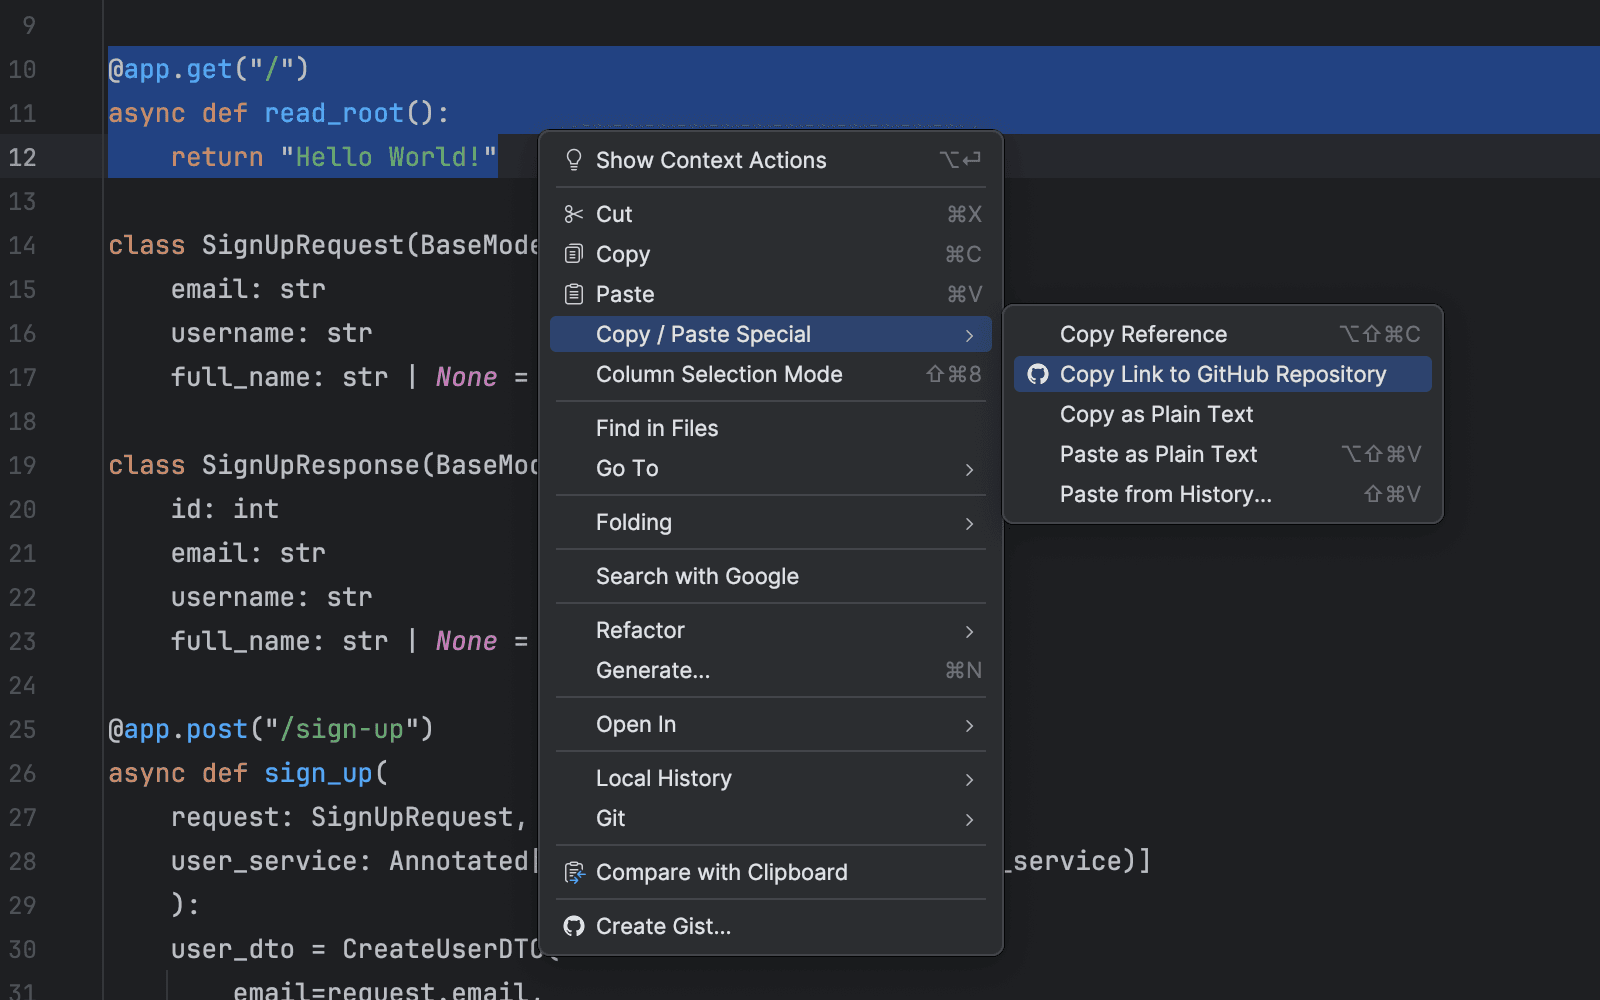Select Find in Files
This screenshot has height=1000, width=1600.
[x=657, y=427]
